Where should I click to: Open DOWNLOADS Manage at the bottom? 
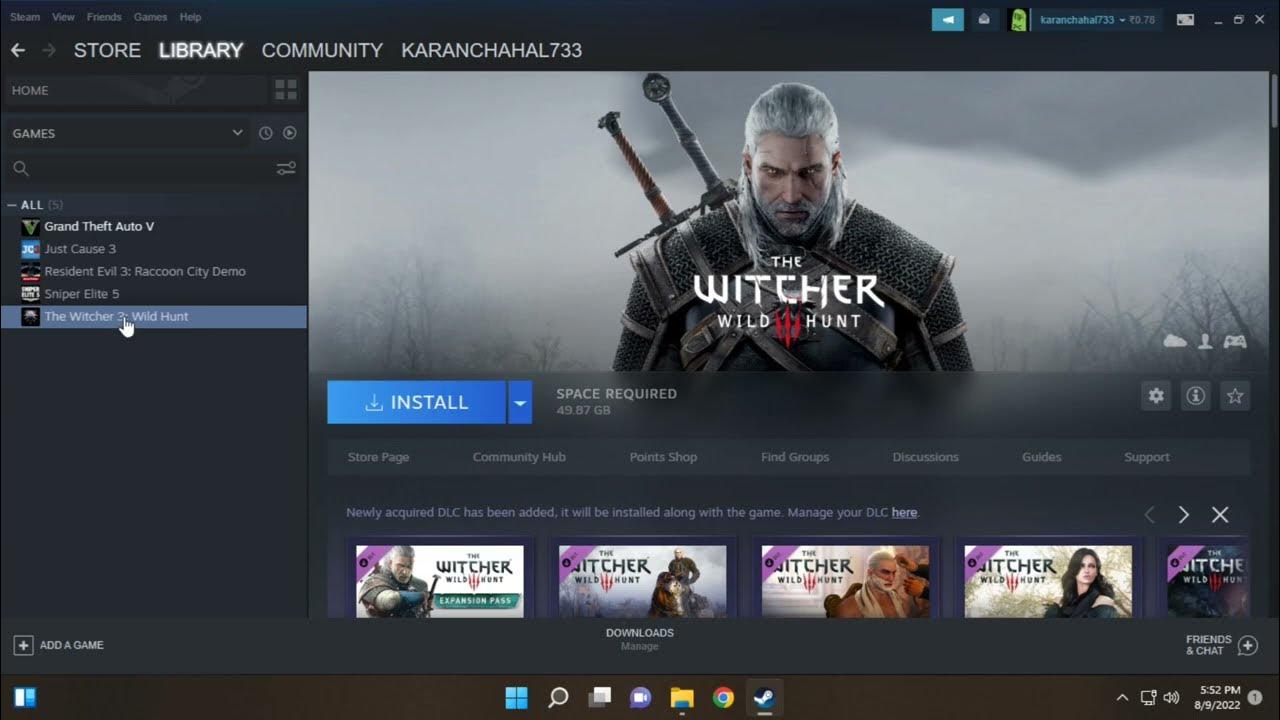click(x=640, y=639)
